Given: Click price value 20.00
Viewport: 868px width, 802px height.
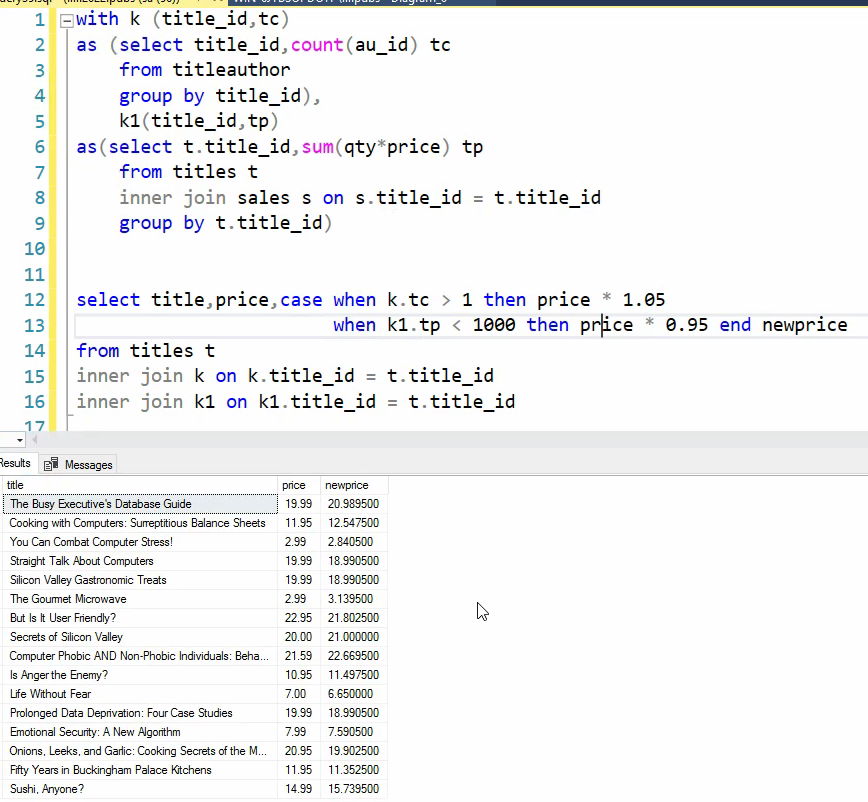Looking at the screenshot, I should [x=299, y=637].
